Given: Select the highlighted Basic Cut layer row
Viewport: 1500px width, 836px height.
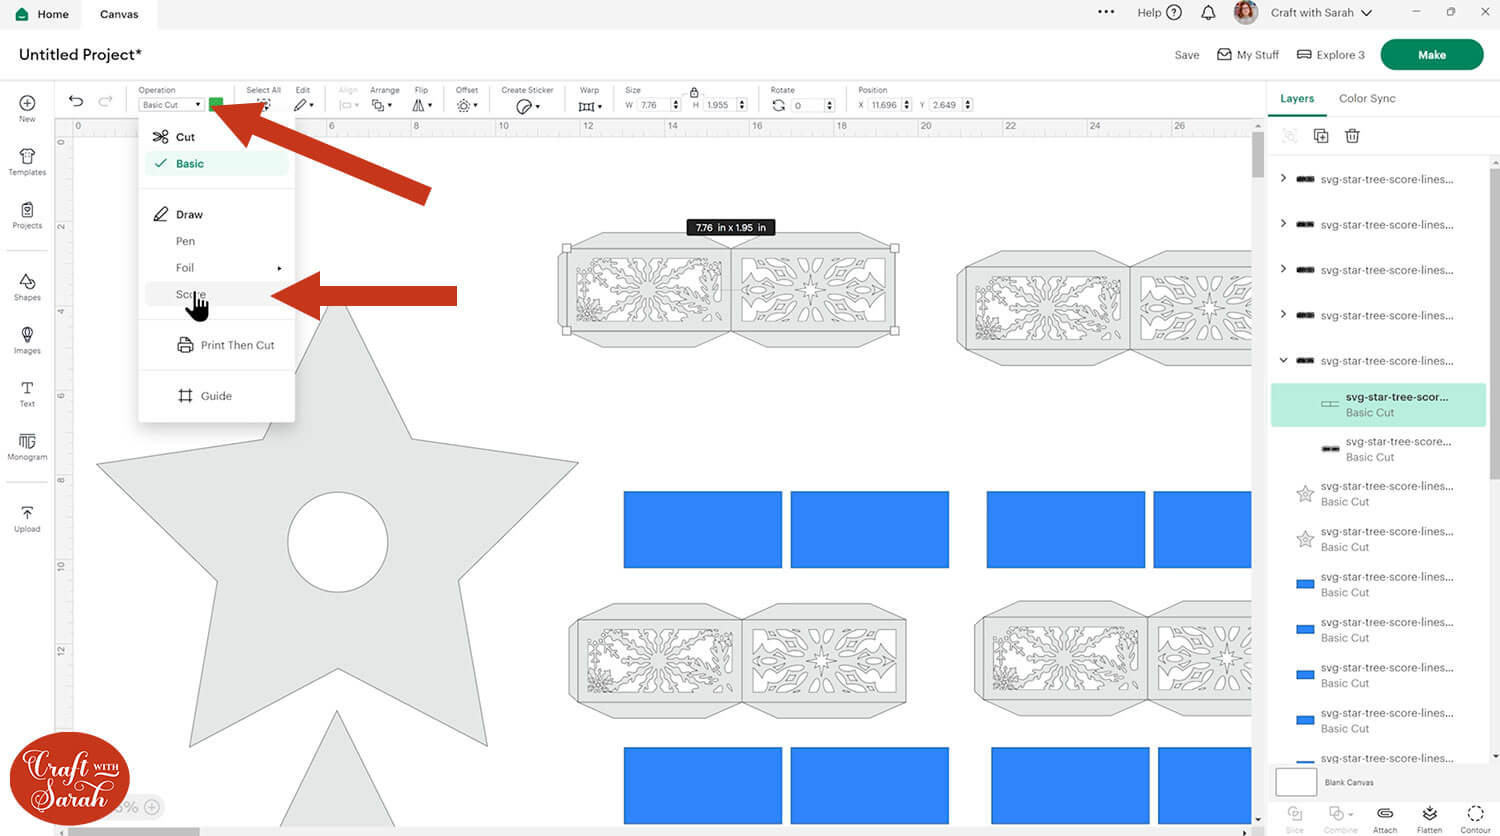Looking at the screenshot, I should pos(1378,405).
